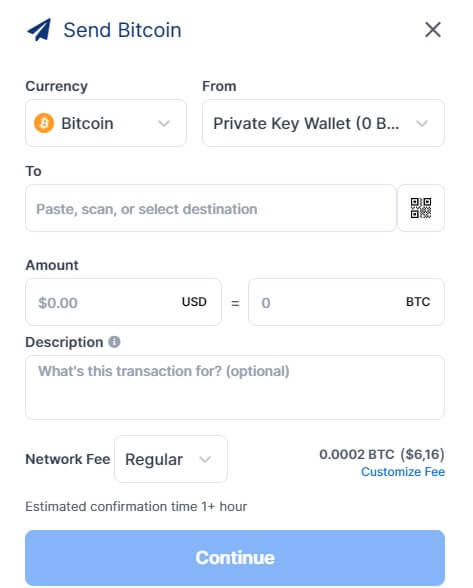This screenshot has height=588, width=473.
Task: Click the equals sign between amounts
Action: [235, 303]
